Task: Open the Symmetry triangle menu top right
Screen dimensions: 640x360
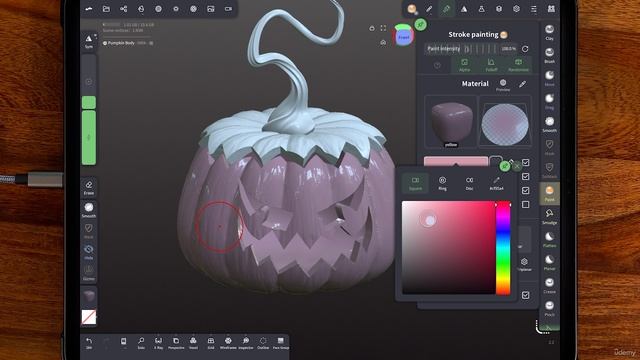Action: 464,9
